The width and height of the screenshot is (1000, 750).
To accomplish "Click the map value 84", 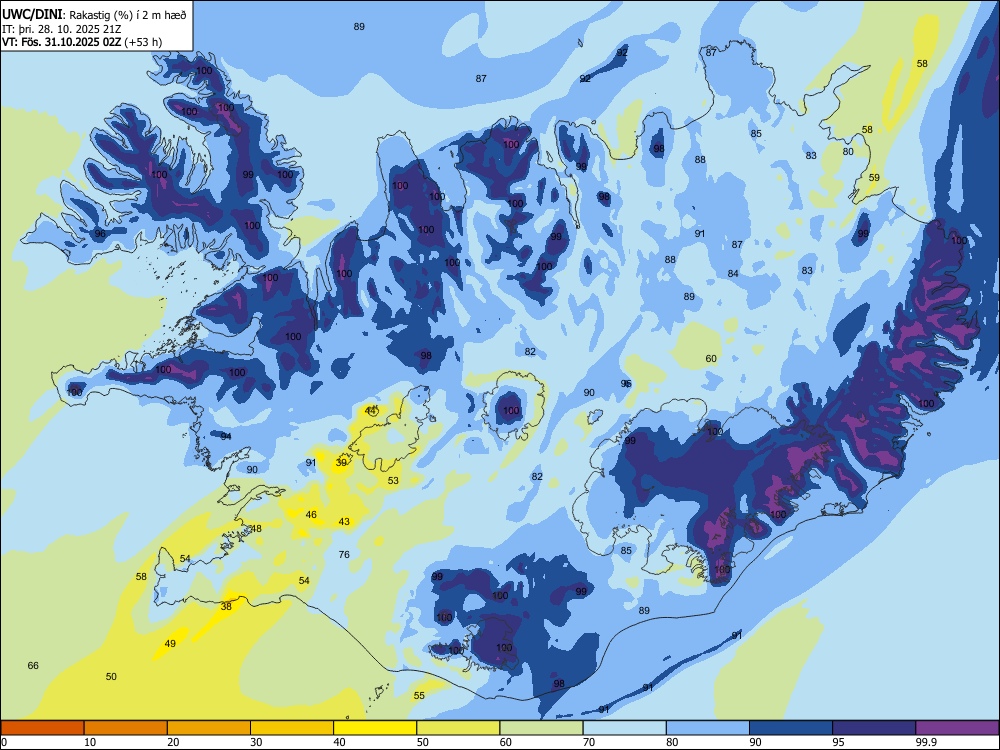I will 733,274.
